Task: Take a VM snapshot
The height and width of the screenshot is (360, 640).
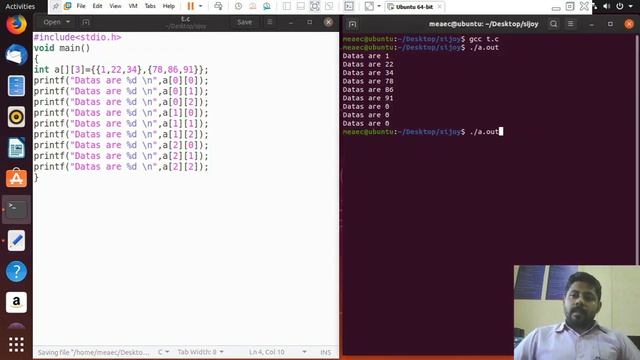Action: tap(238, 6)
